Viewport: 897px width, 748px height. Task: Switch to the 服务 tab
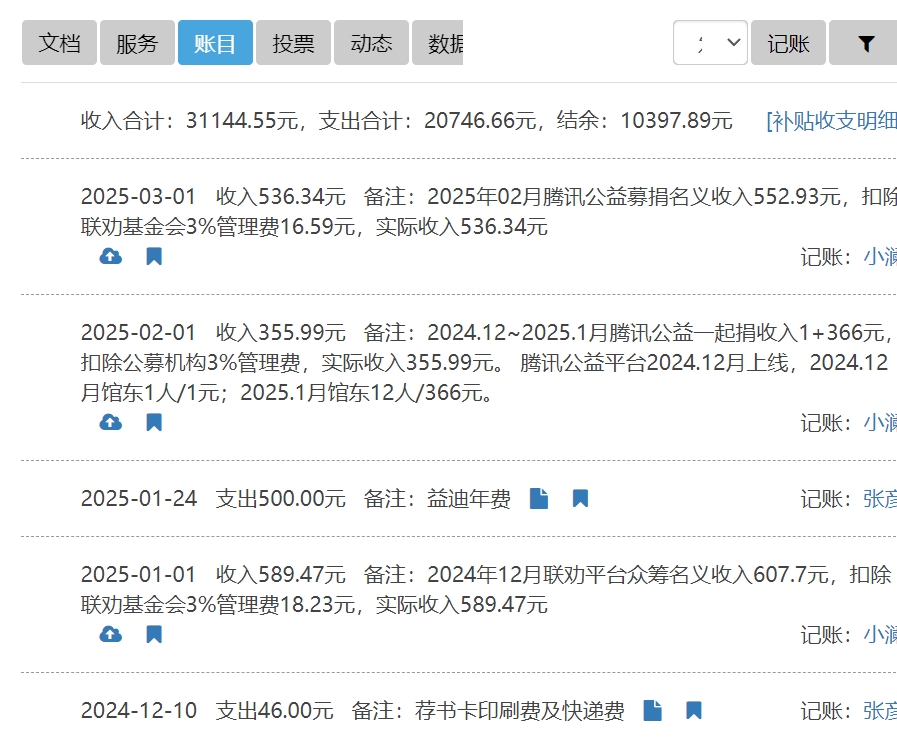(x=137, y=43)
